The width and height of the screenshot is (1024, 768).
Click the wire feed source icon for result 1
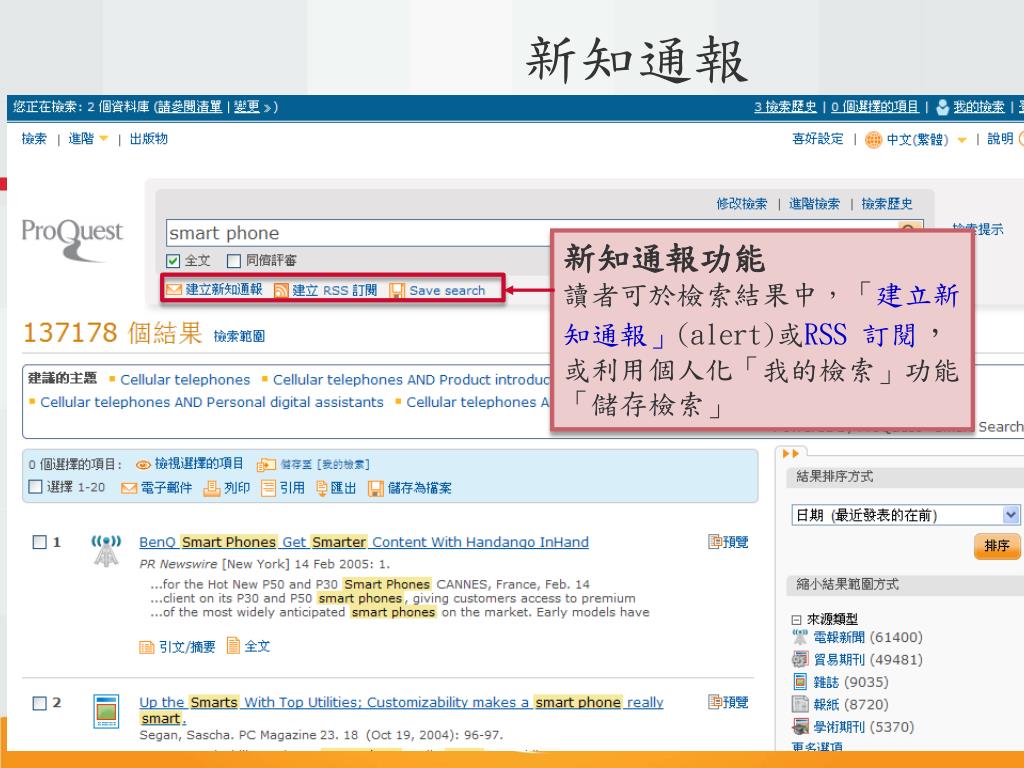(106, 550)
